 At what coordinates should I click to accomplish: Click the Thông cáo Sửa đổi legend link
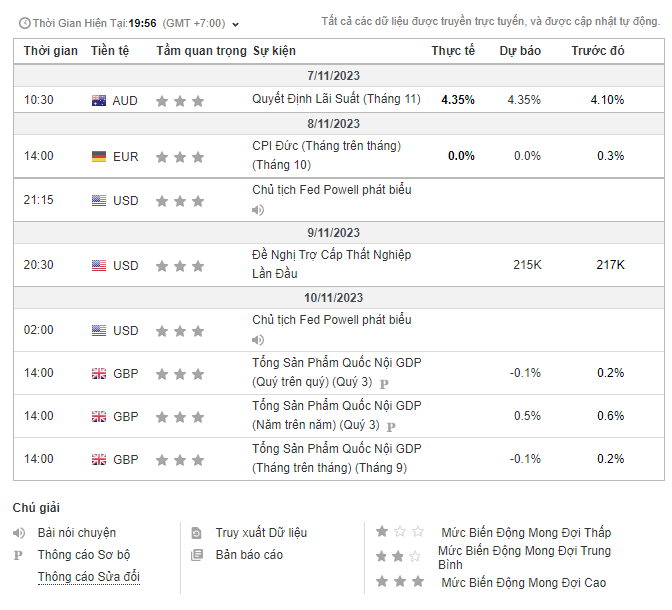pyautogui.click(x=89, y=577)
